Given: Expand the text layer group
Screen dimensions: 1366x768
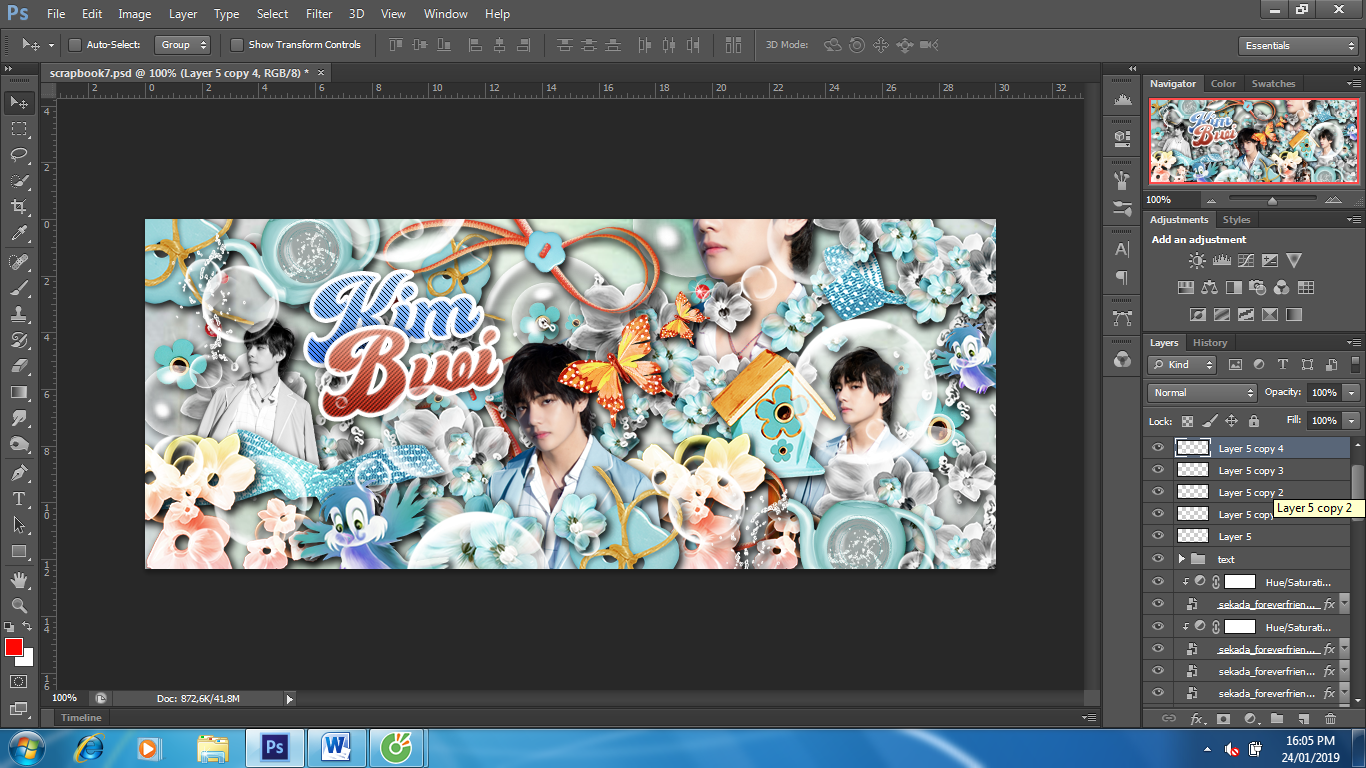Looking at the screenshot, I should click(1181, 559).
